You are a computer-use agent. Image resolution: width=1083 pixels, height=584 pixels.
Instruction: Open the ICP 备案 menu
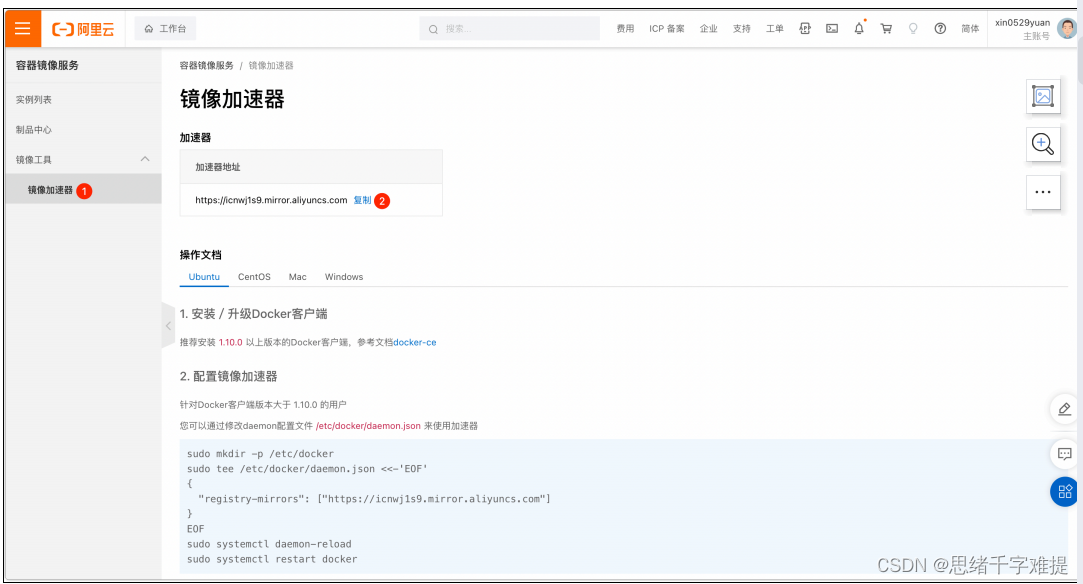click(667, 29)
